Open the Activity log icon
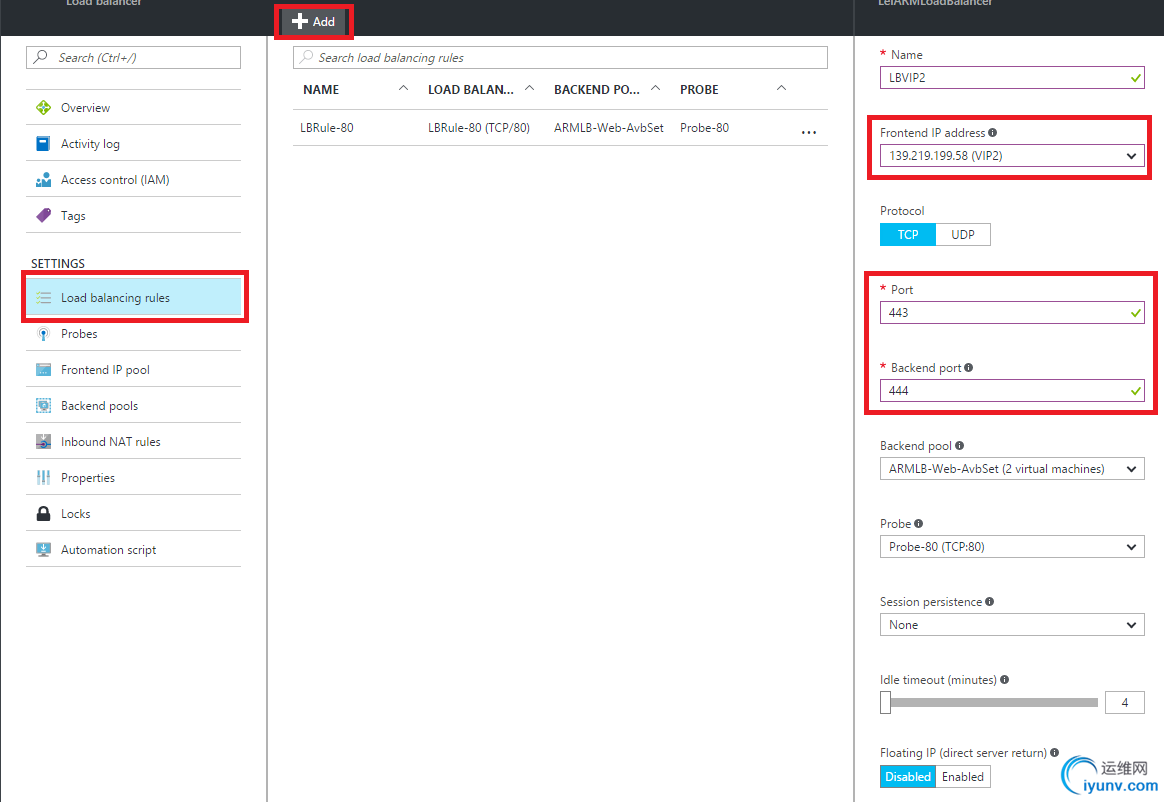1164x802 pixels. [x=43, y=143]
